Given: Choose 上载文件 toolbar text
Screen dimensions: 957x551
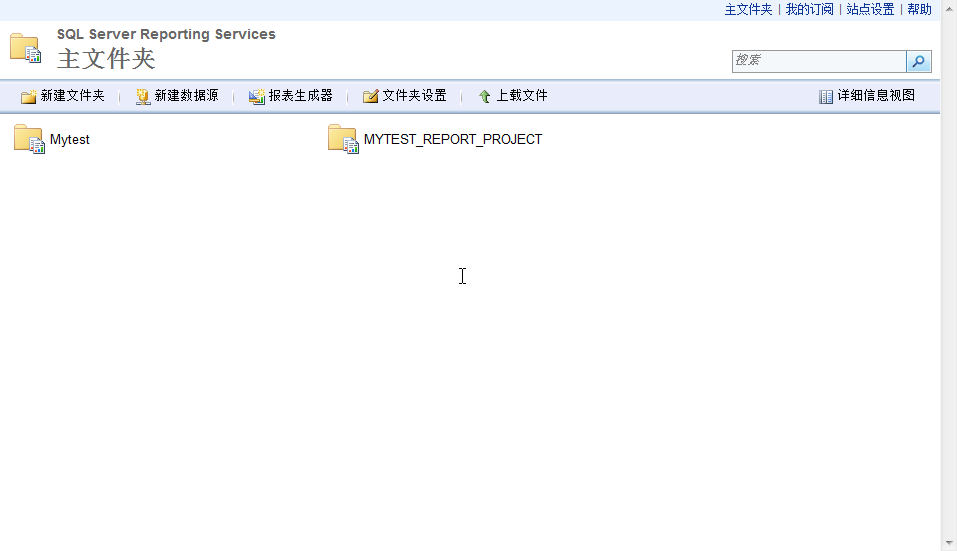Looking at the screenshot, I should click(522, 96).
